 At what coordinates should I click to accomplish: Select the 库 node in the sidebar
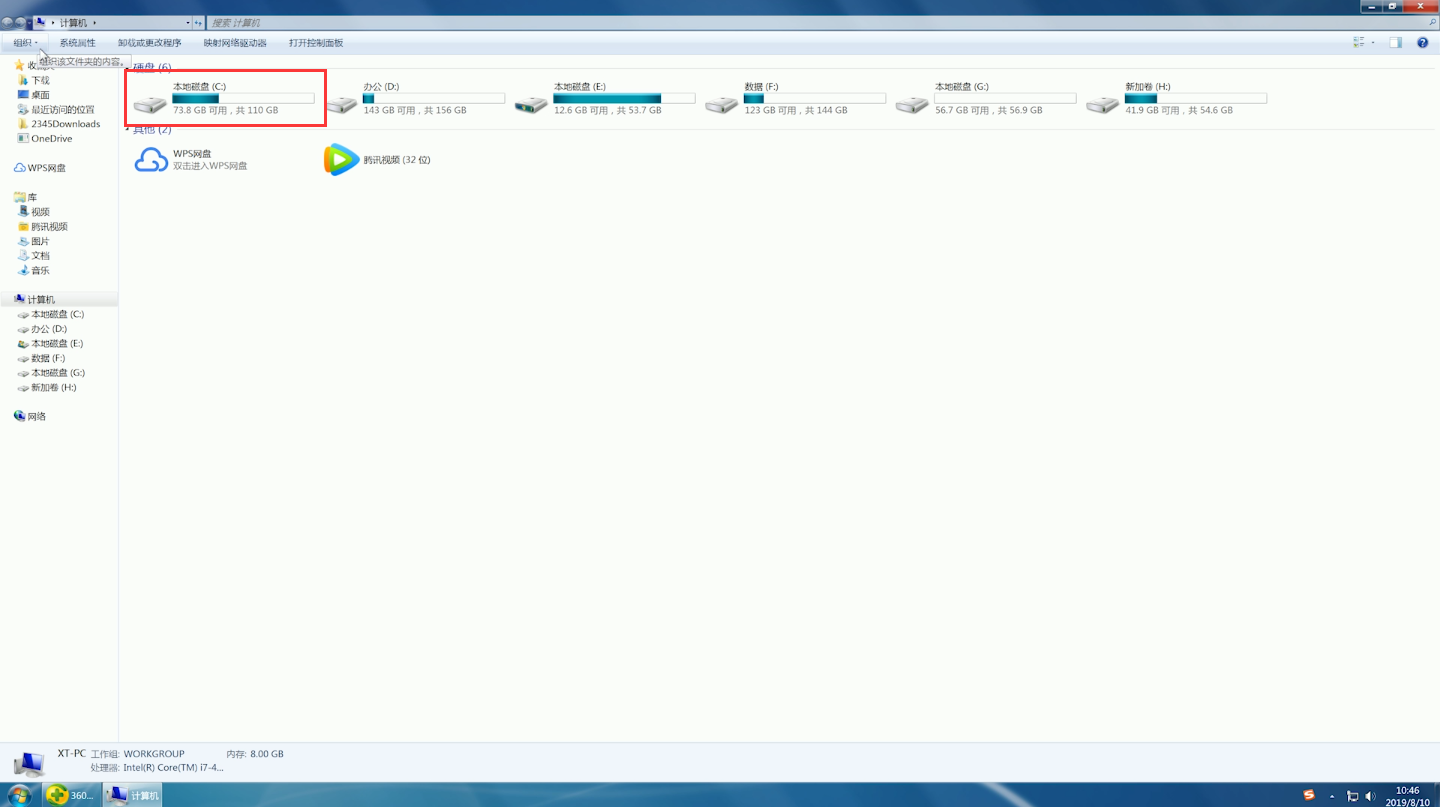click(26, 197)
